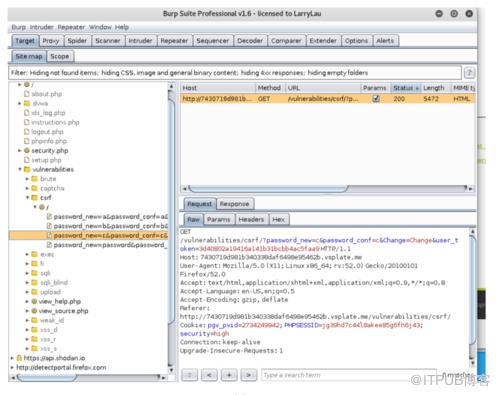Expand the captcha folder
The width and height of the screenshot is (500, 395).
27,188
